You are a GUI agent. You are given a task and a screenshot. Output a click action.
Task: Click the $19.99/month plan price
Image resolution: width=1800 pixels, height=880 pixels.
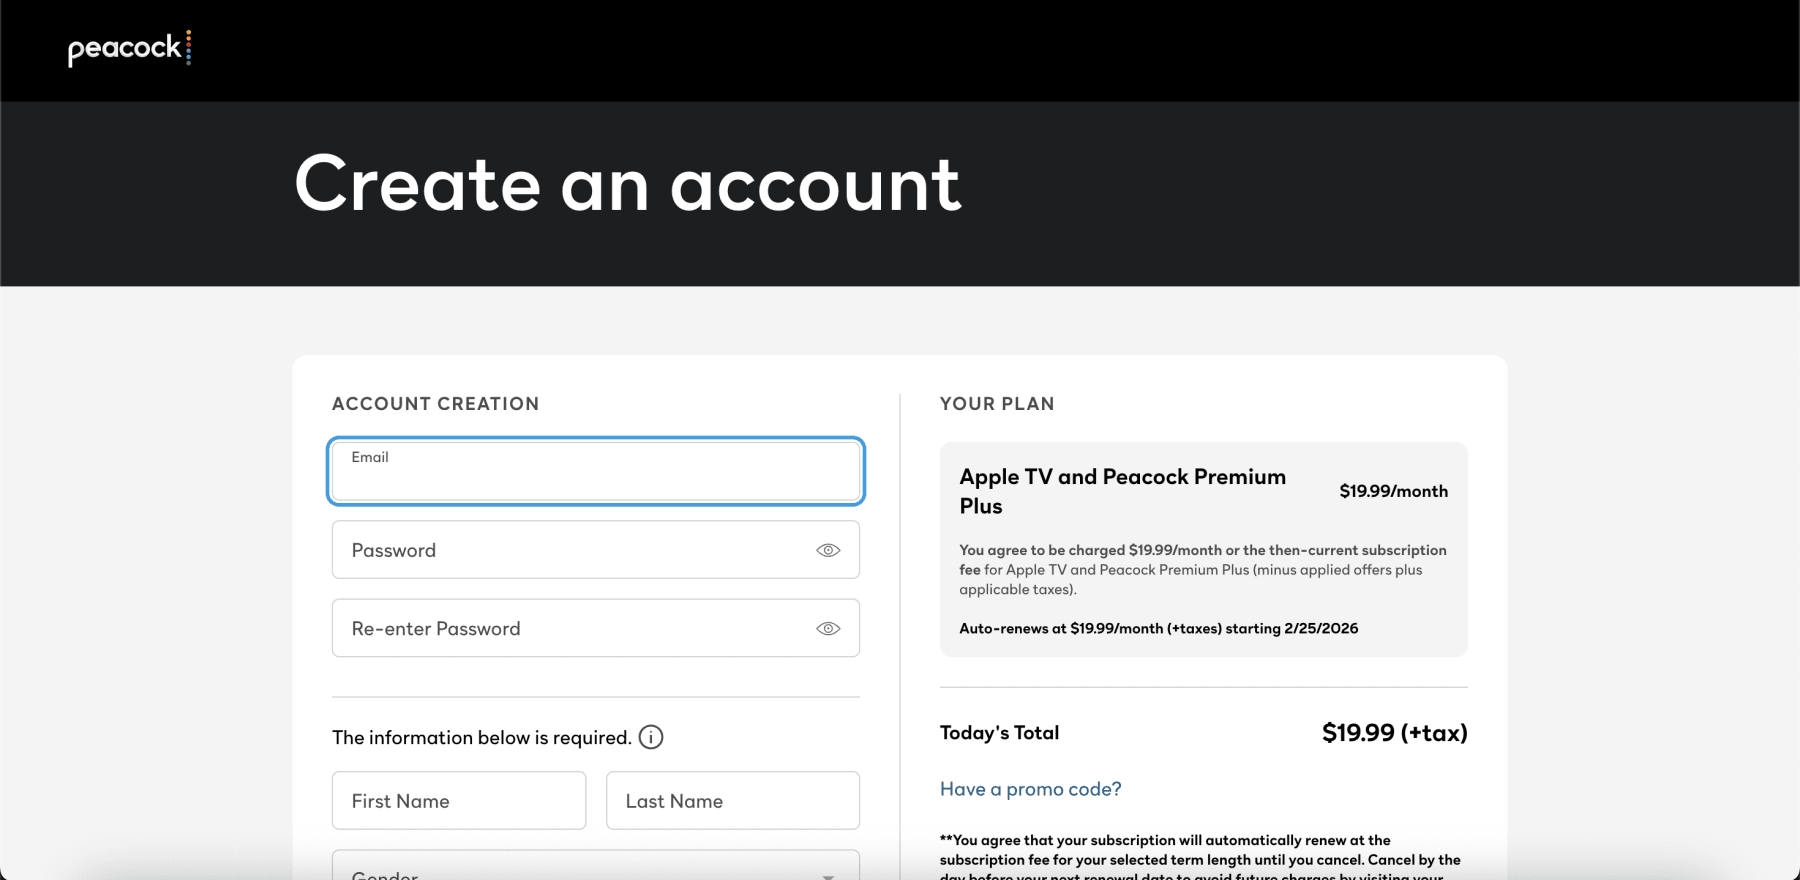[1393, 491]
